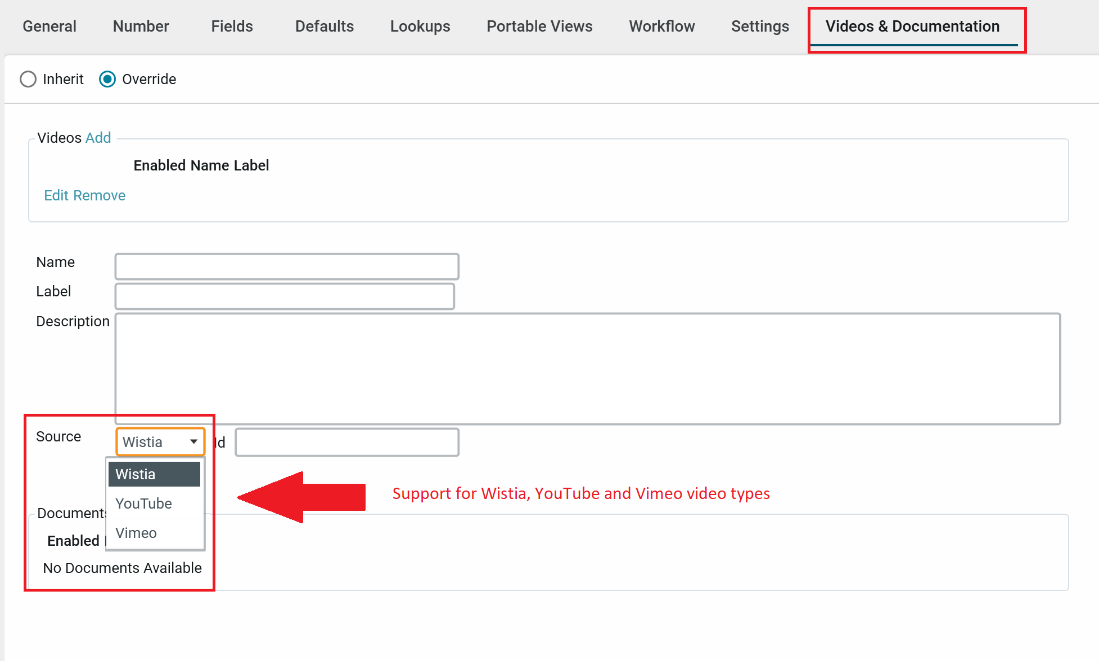Open the Source dropdown showing Wistia
This screenshot has width=1099, height=661.
160,442
